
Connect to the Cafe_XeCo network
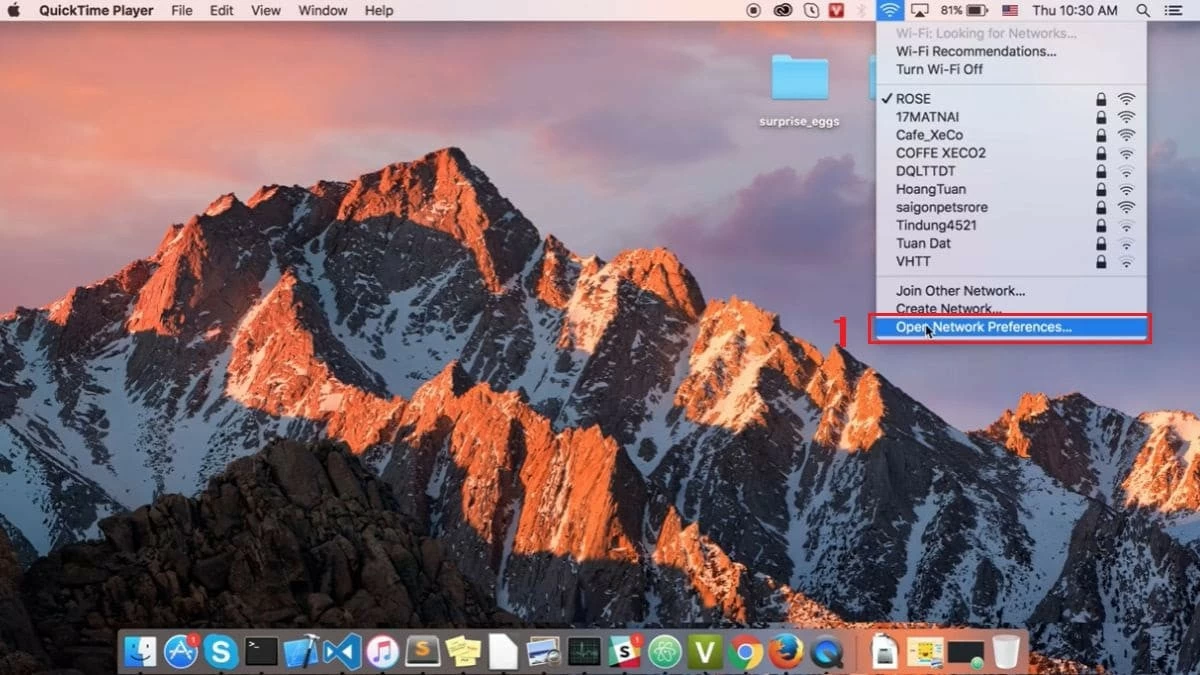point(929,135)
